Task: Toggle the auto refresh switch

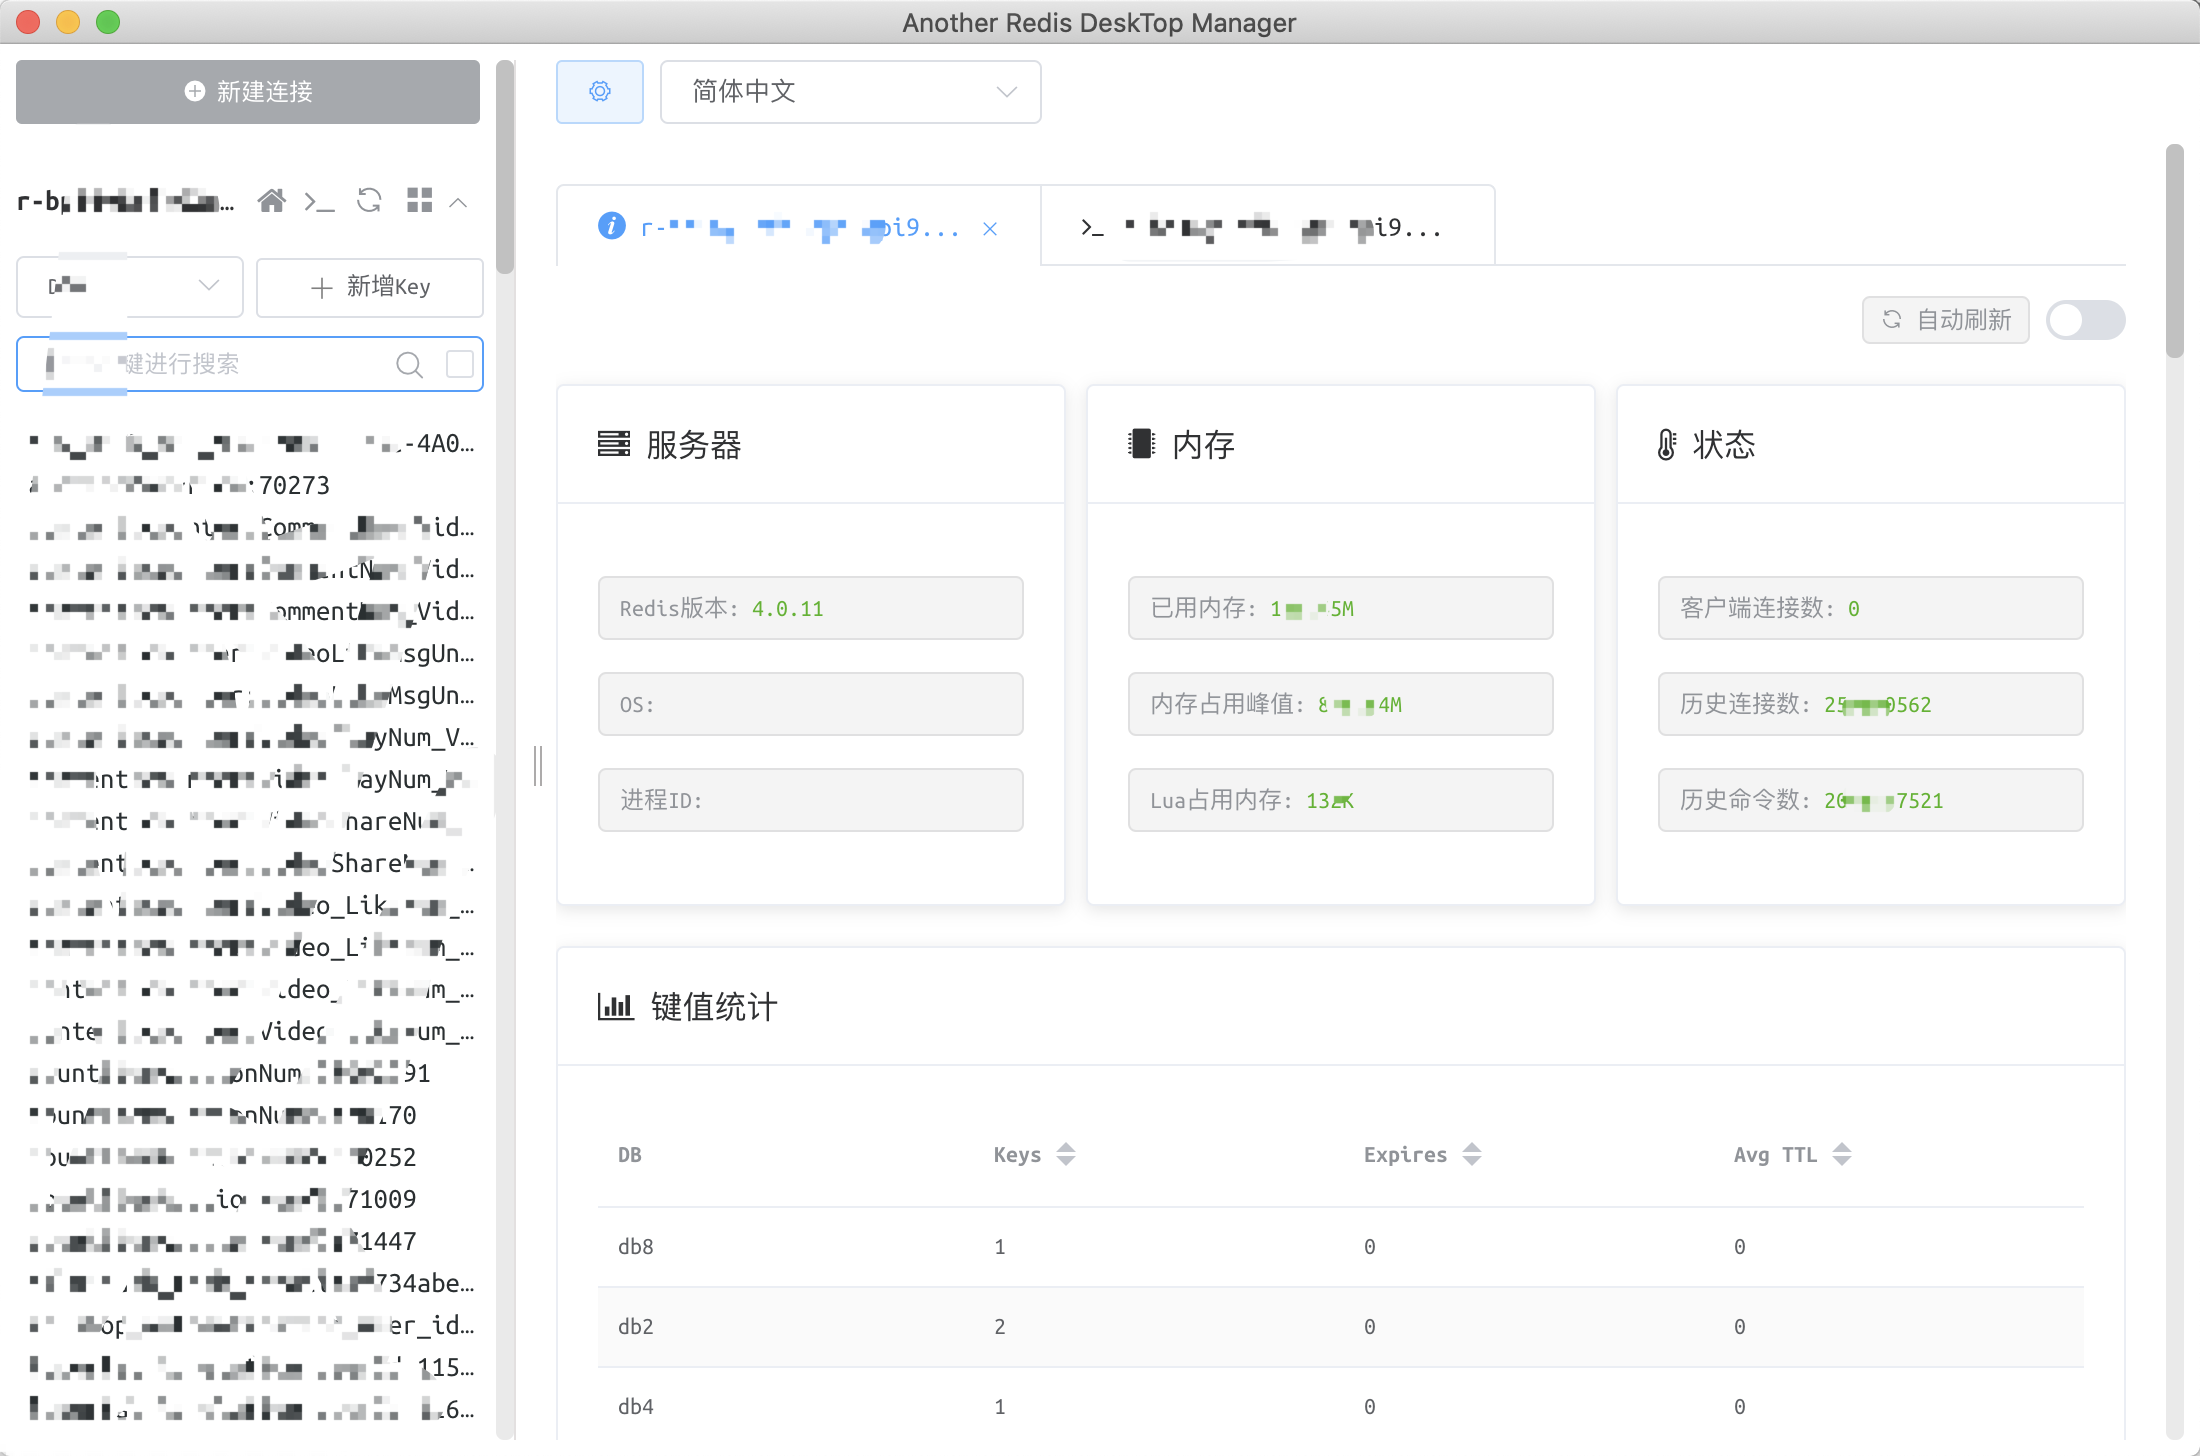Action: click(x=2085, y=320)
